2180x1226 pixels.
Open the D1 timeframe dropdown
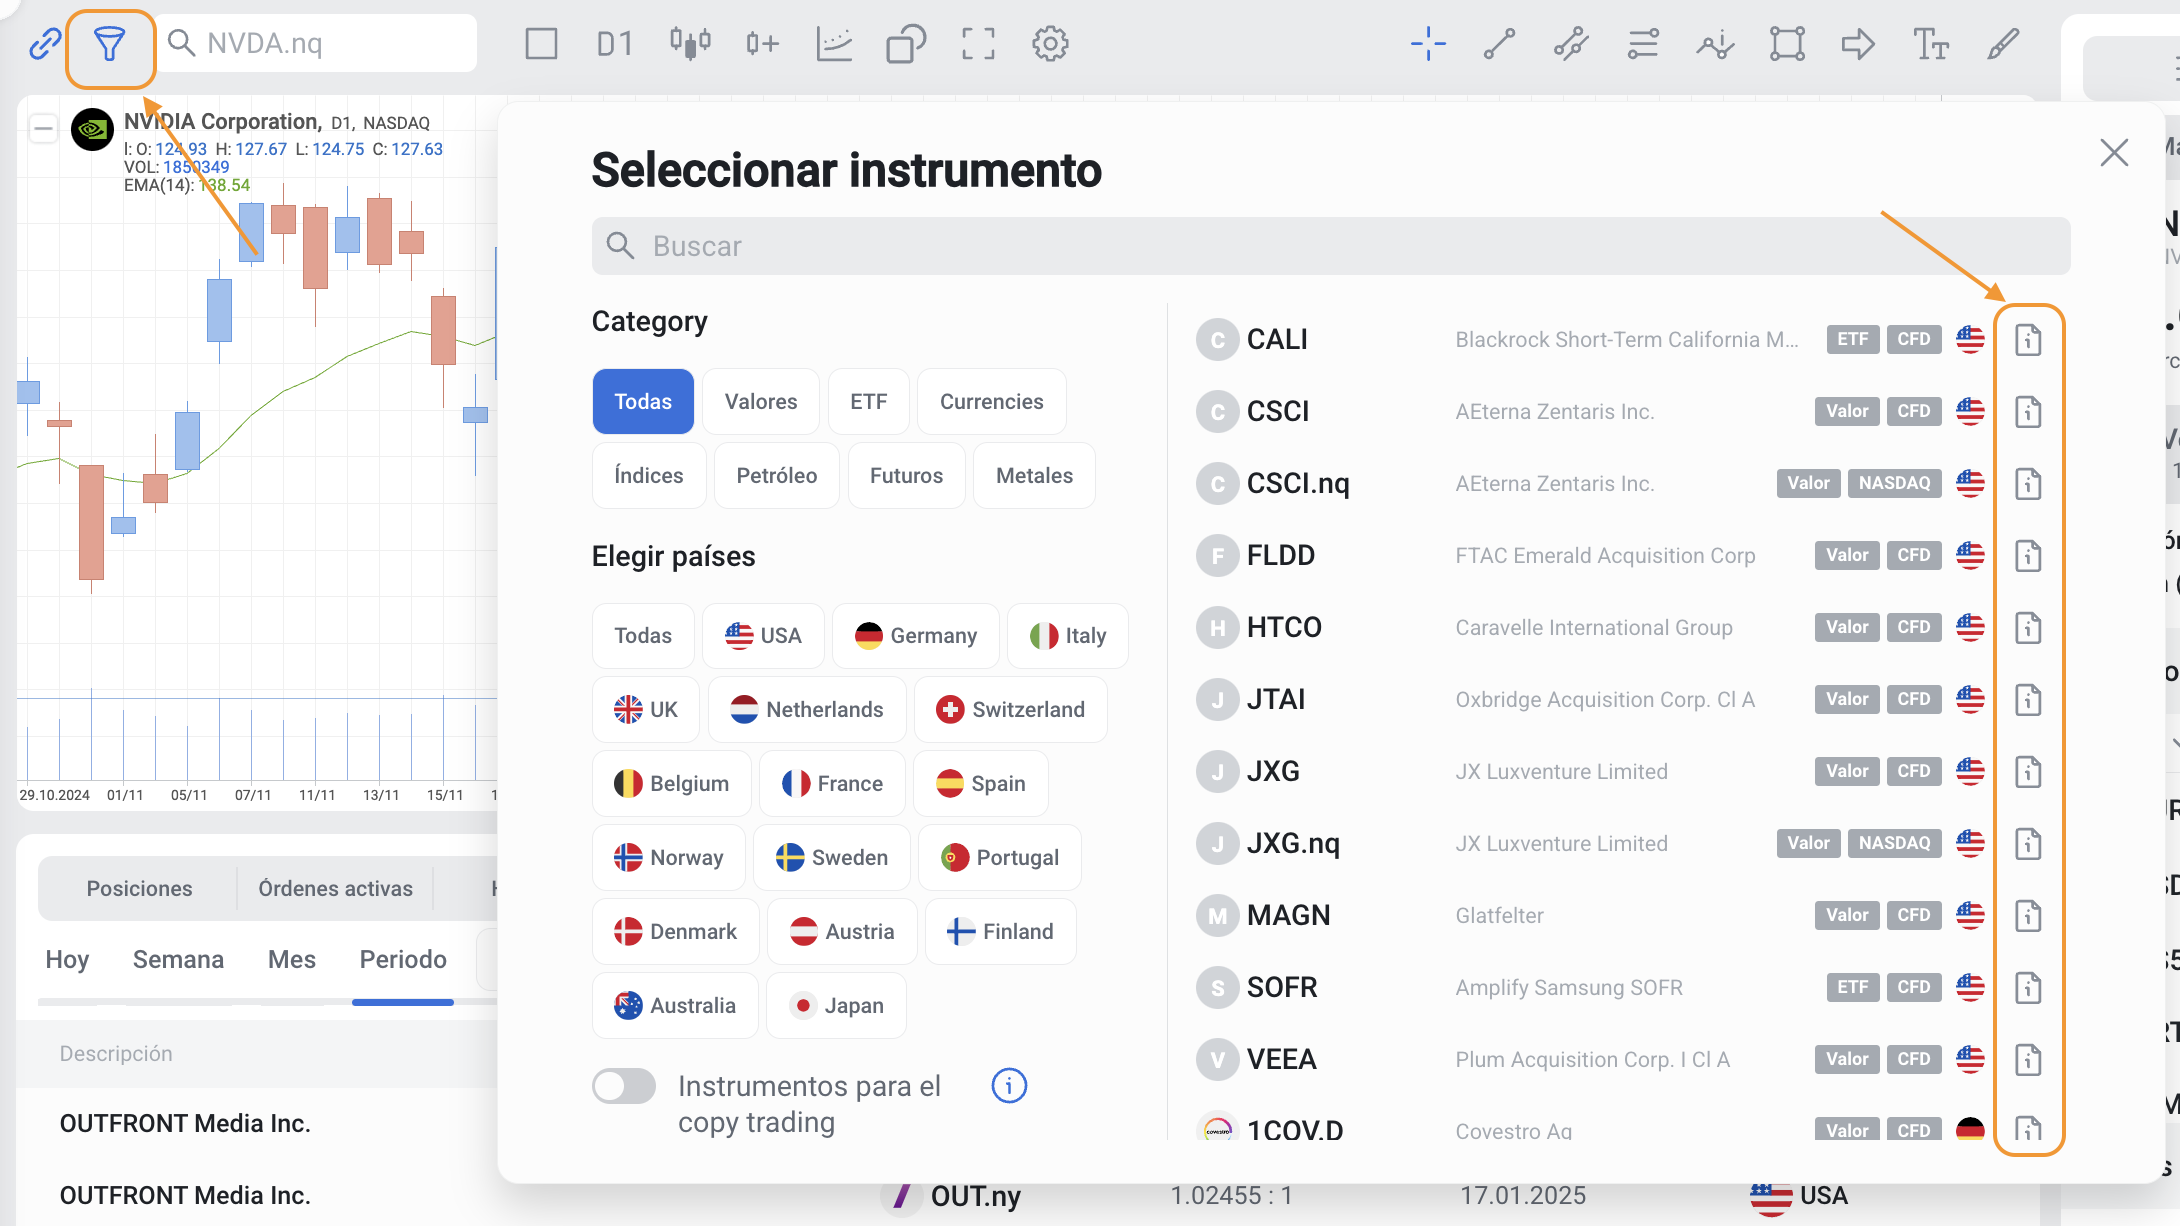615,44
